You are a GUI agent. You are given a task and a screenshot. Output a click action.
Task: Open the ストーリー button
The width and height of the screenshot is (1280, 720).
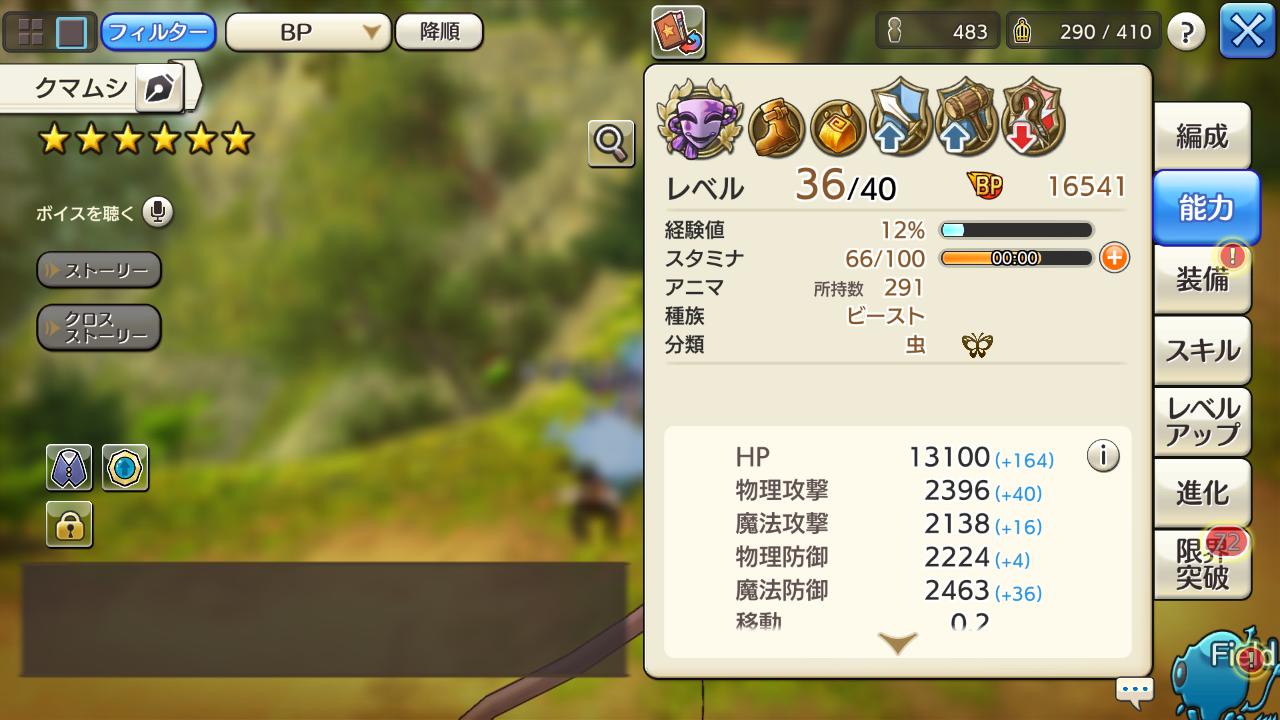coord(99,270)
